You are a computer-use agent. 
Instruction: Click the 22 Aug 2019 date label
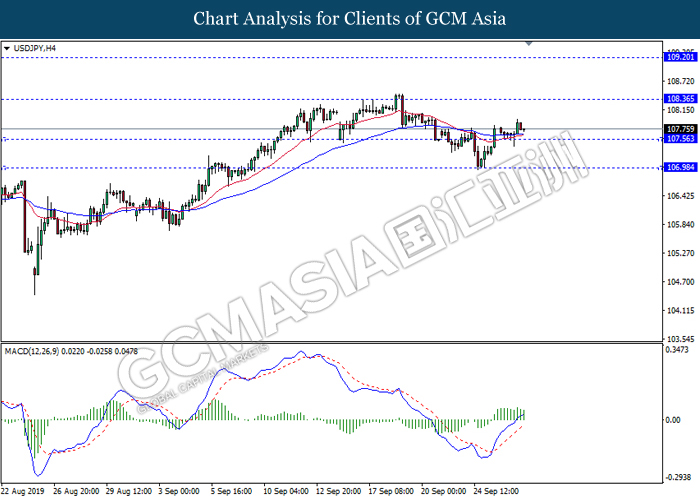tap(23, 492)
